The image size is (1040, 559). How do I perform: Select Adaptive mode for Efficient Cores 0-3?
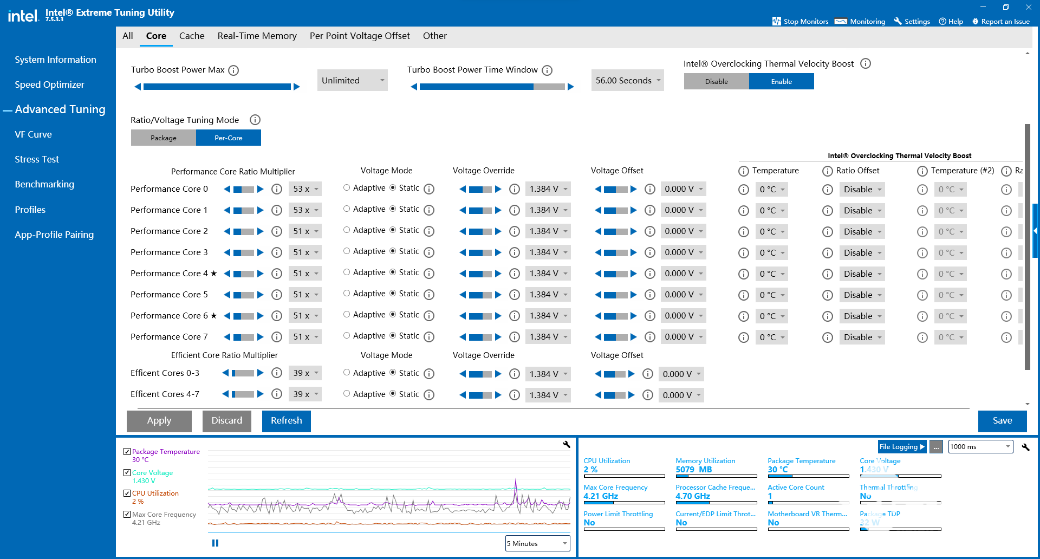[x=346, y=373]
